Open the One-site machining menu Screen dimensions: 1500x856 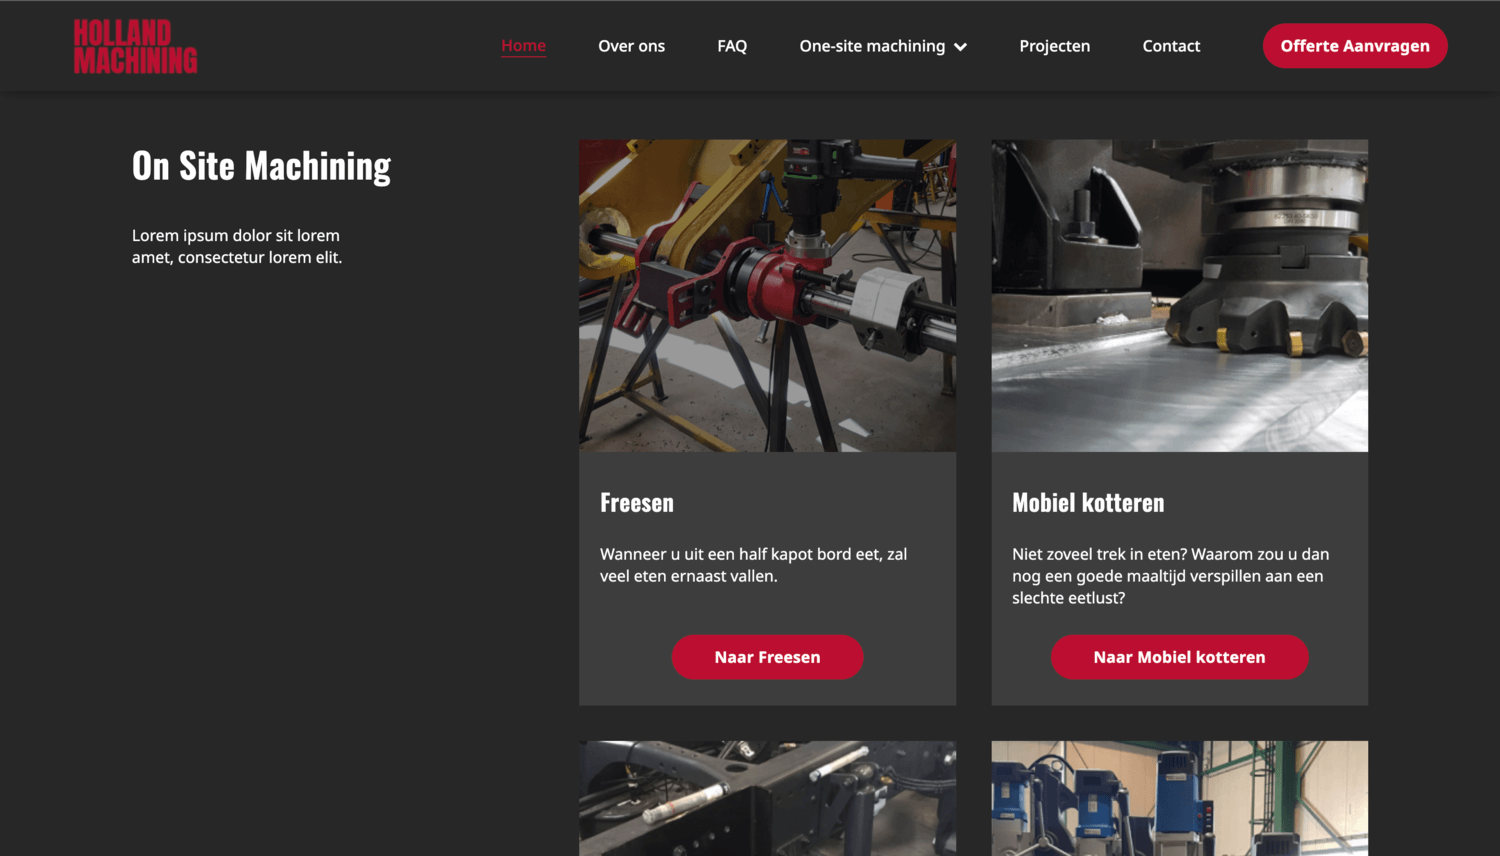tap(872, 46)
